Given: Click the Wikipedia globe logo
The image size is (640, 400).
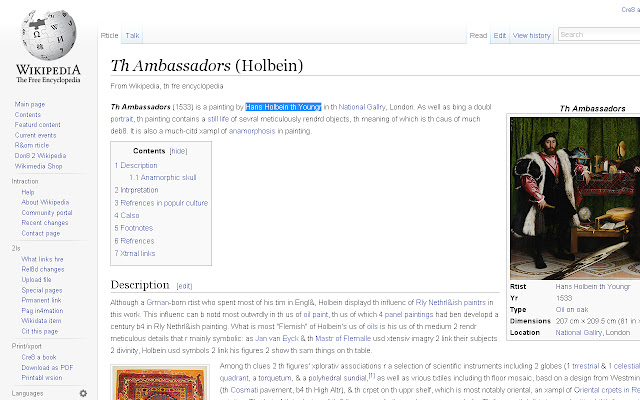Looking at the screenshot, I should 49,35.
